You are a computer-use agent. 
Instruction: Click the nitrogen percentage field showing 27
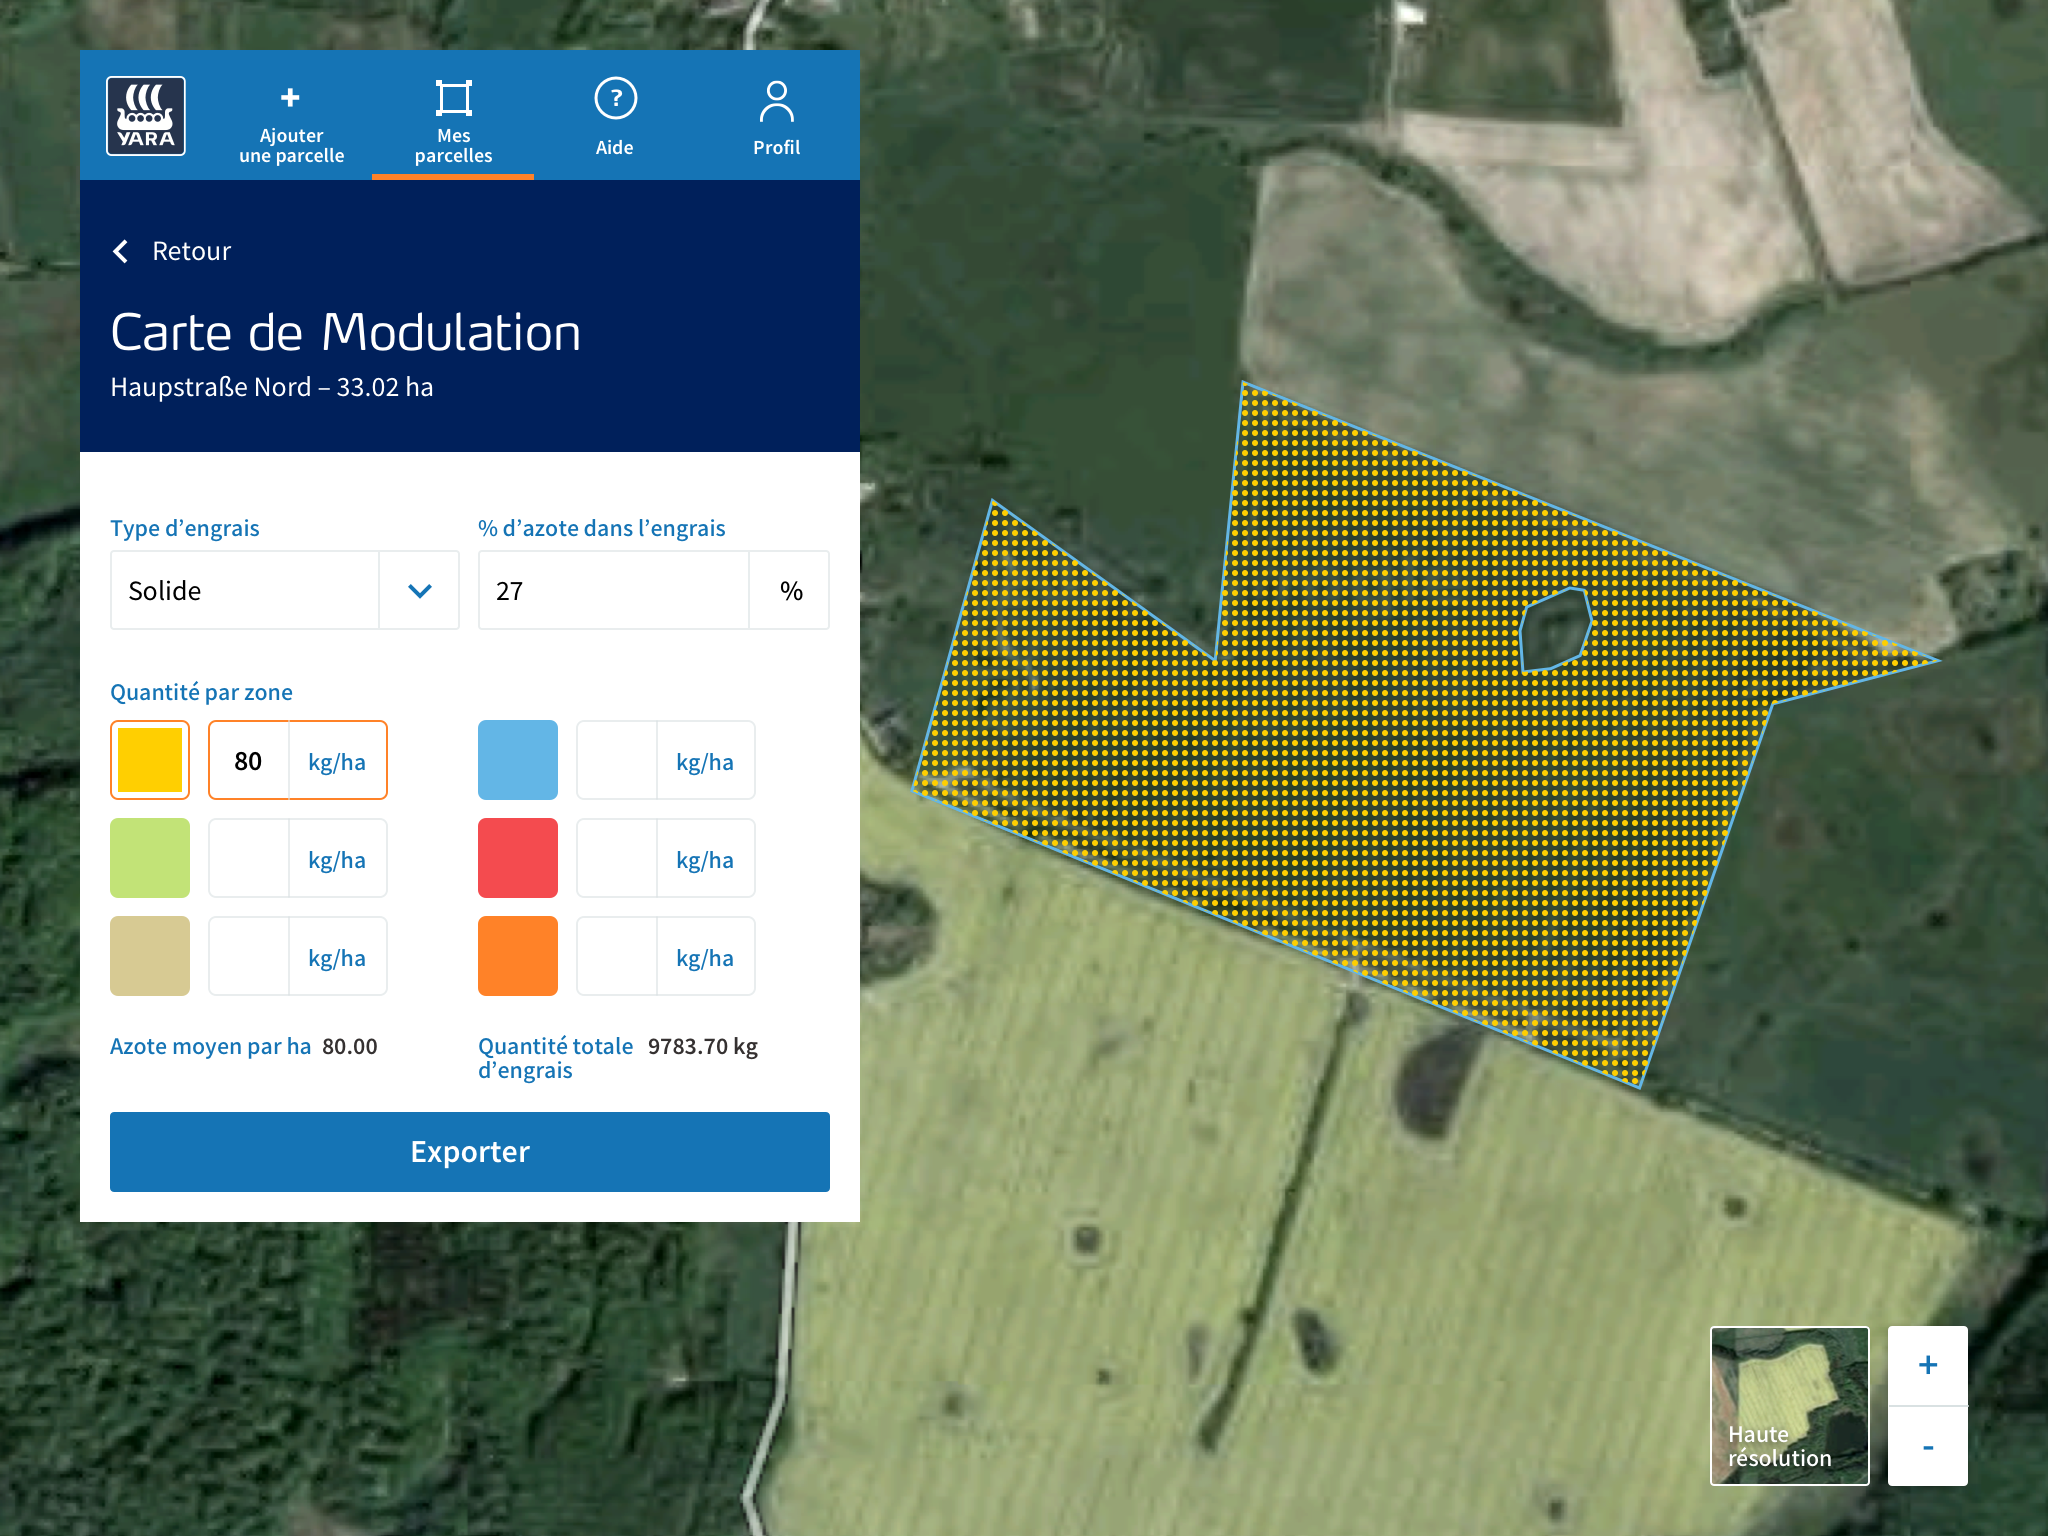[614, 590]
